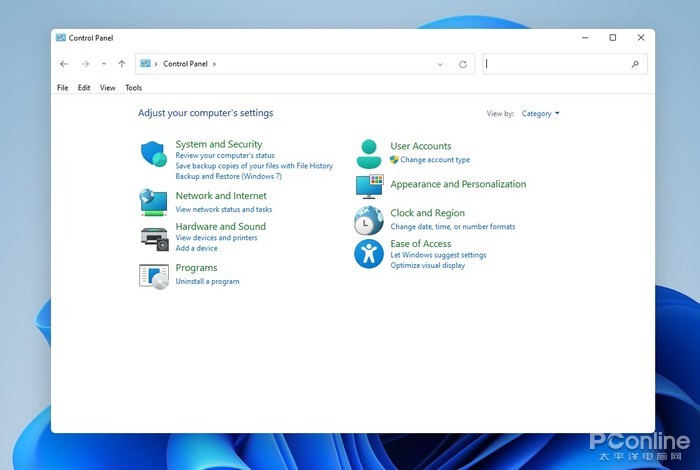Open the Tools menu
This screenshot has height=470, width=700.
[133, 88]
